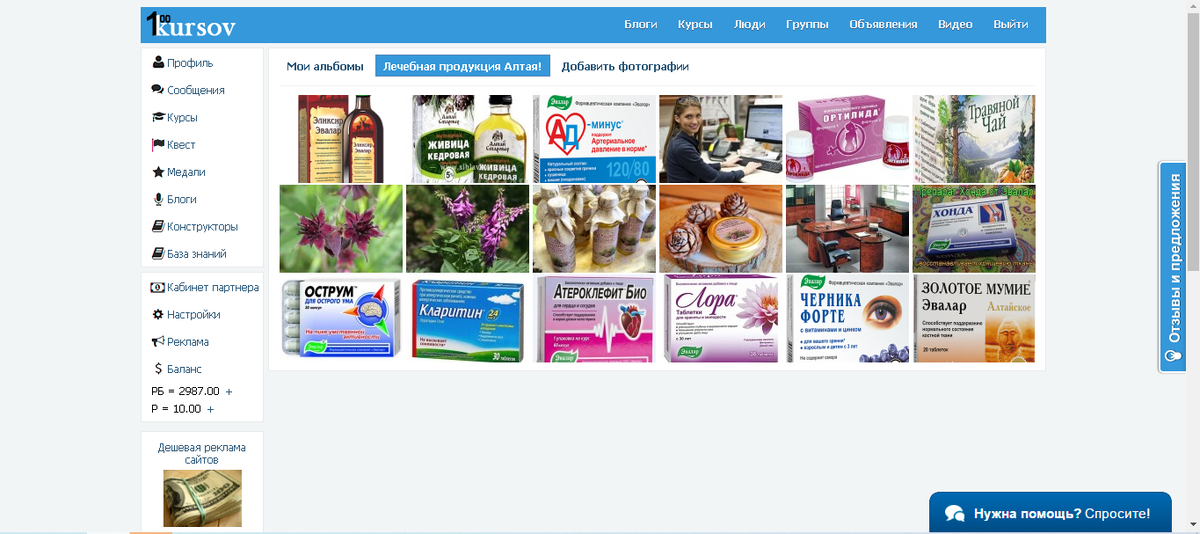
Task: Open Конструкторы link in sidebar
Action: tap(203, 227)
